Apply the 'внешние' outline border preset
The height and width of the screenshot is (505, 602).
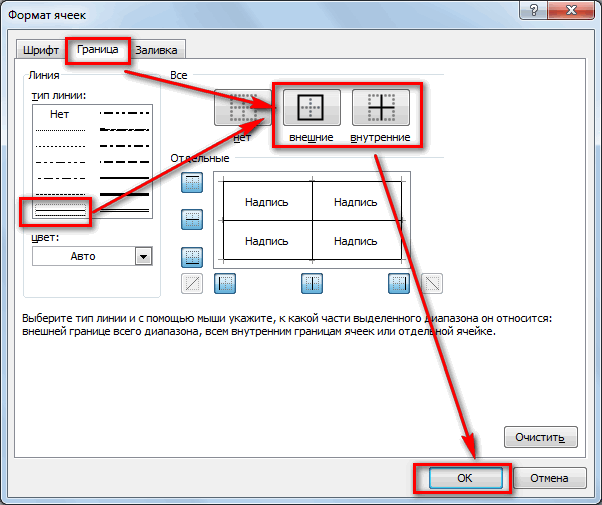(312, 108)
